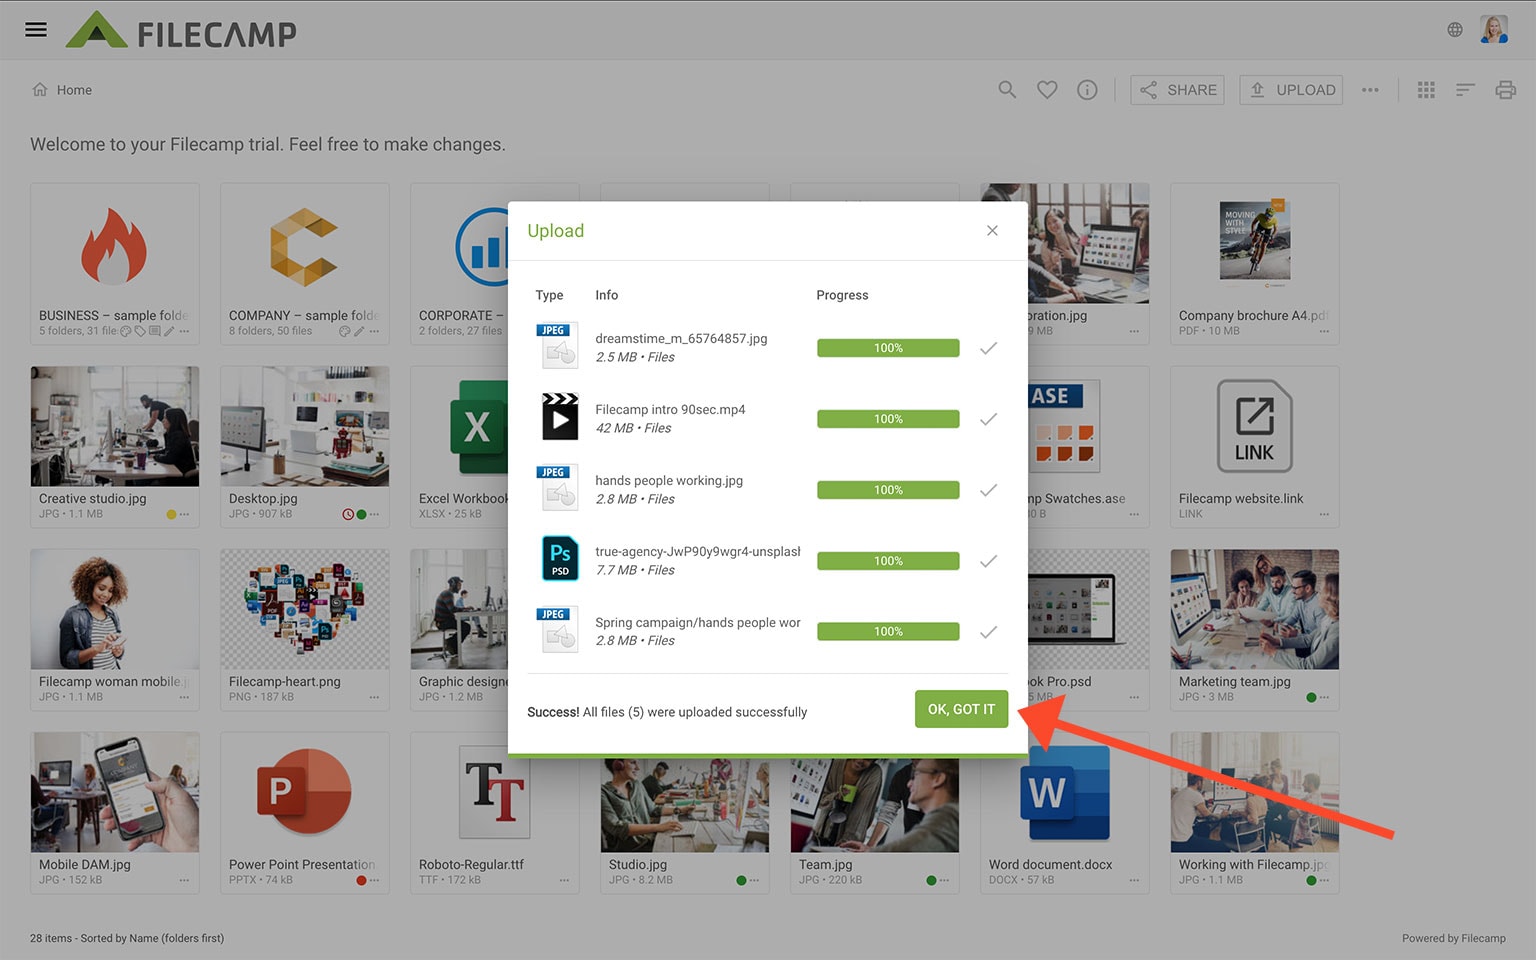Click the search magnifier icon
1536x960 pixels.
[x=1007, y=90]
